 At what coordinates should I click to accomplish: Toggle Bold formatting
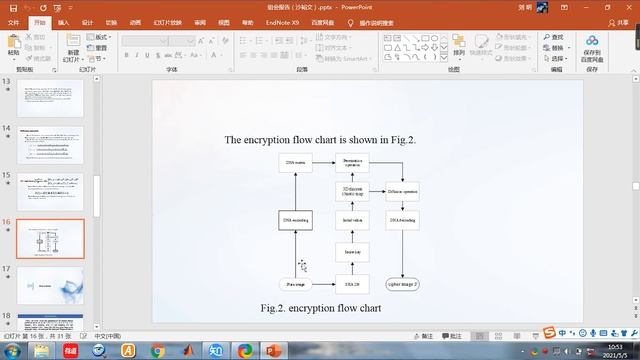127,55
